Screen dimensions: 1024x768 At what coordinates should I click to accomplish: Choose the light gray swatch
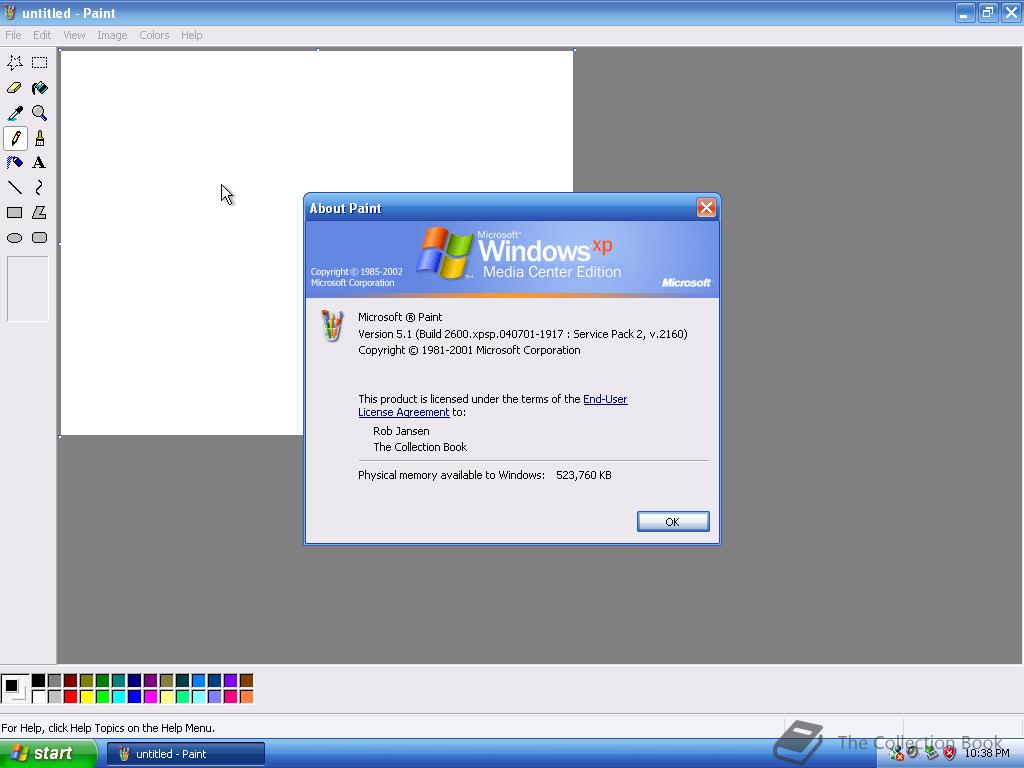tap(54, 697)
